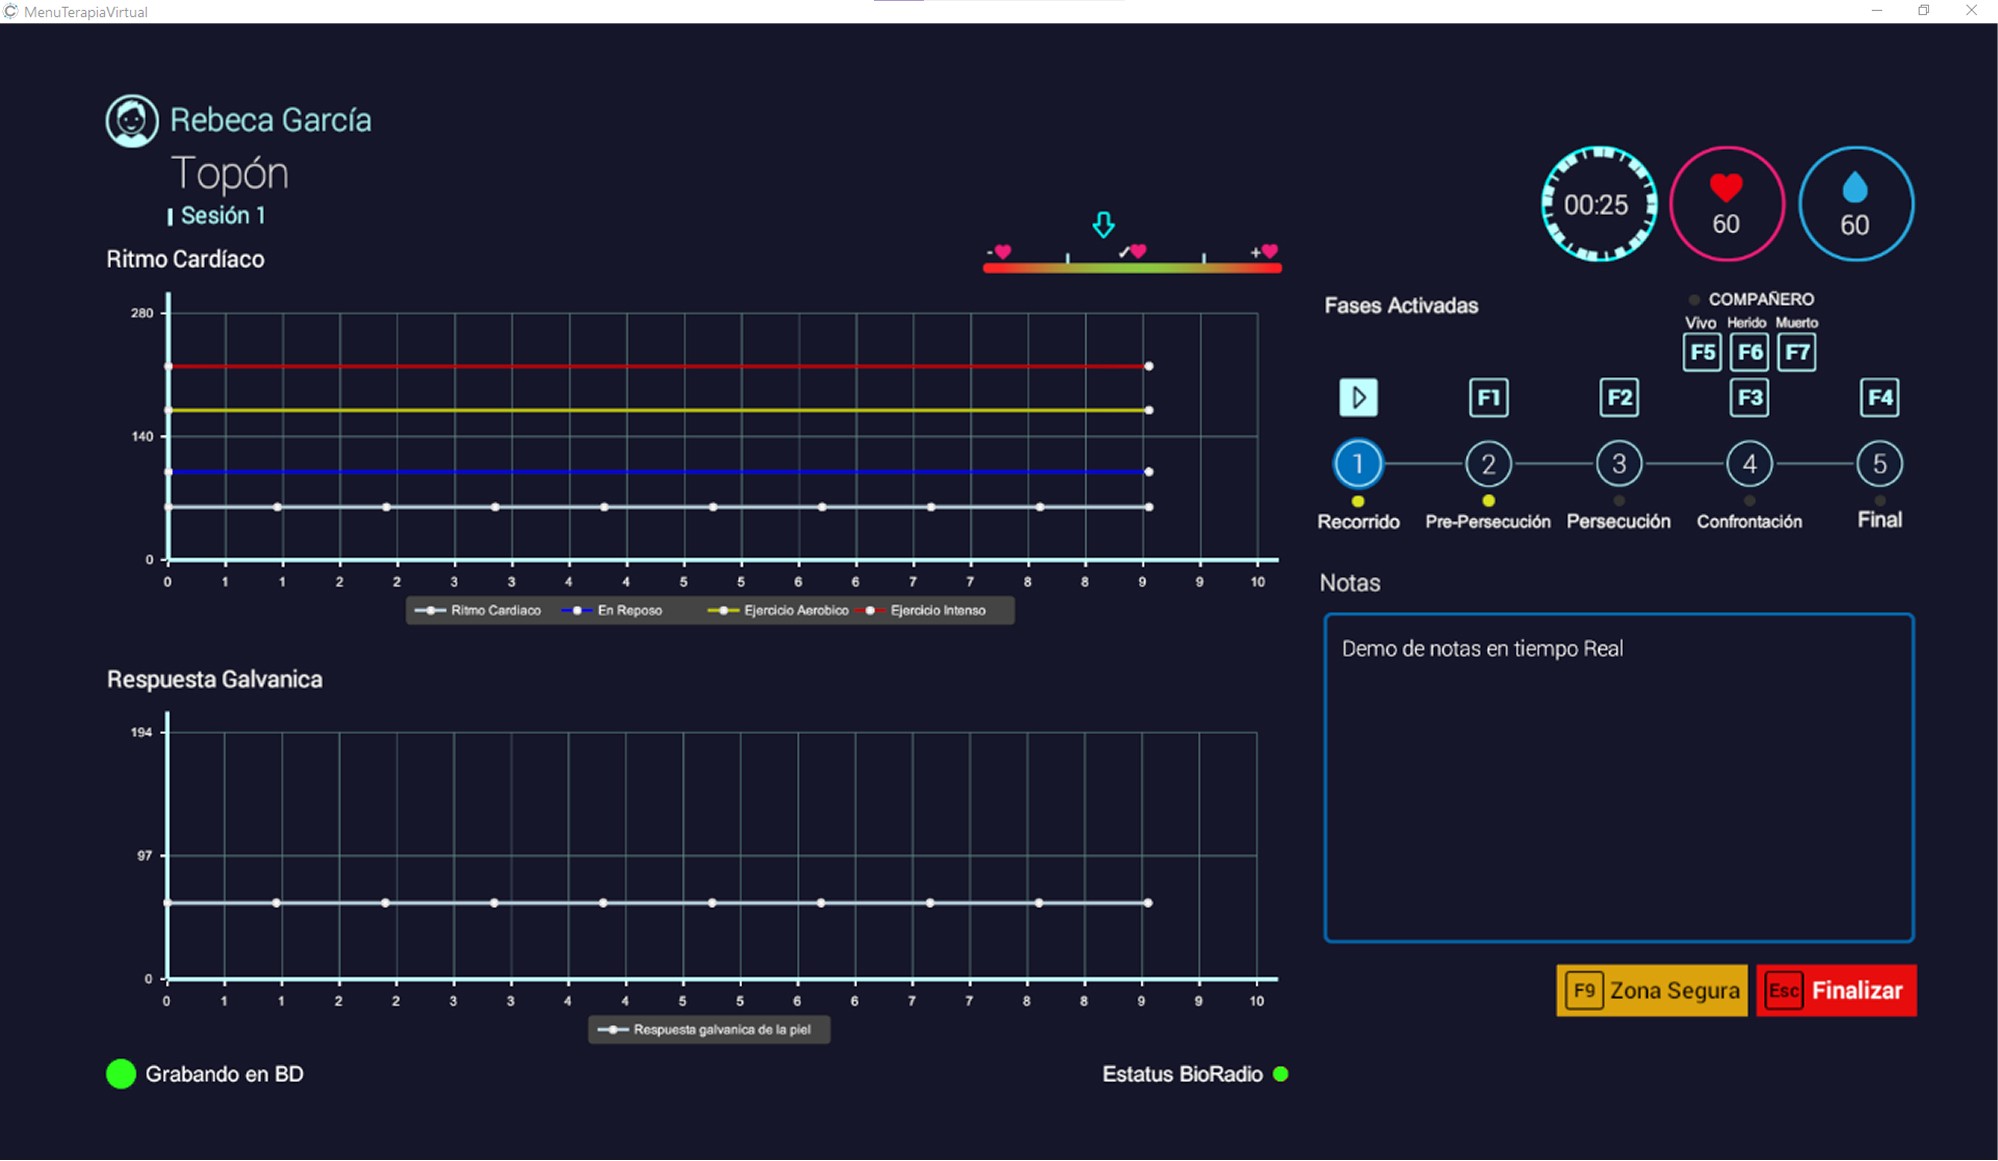Set companion status to Vivo with F5

pyautogui.click(x=1702, y=352)
